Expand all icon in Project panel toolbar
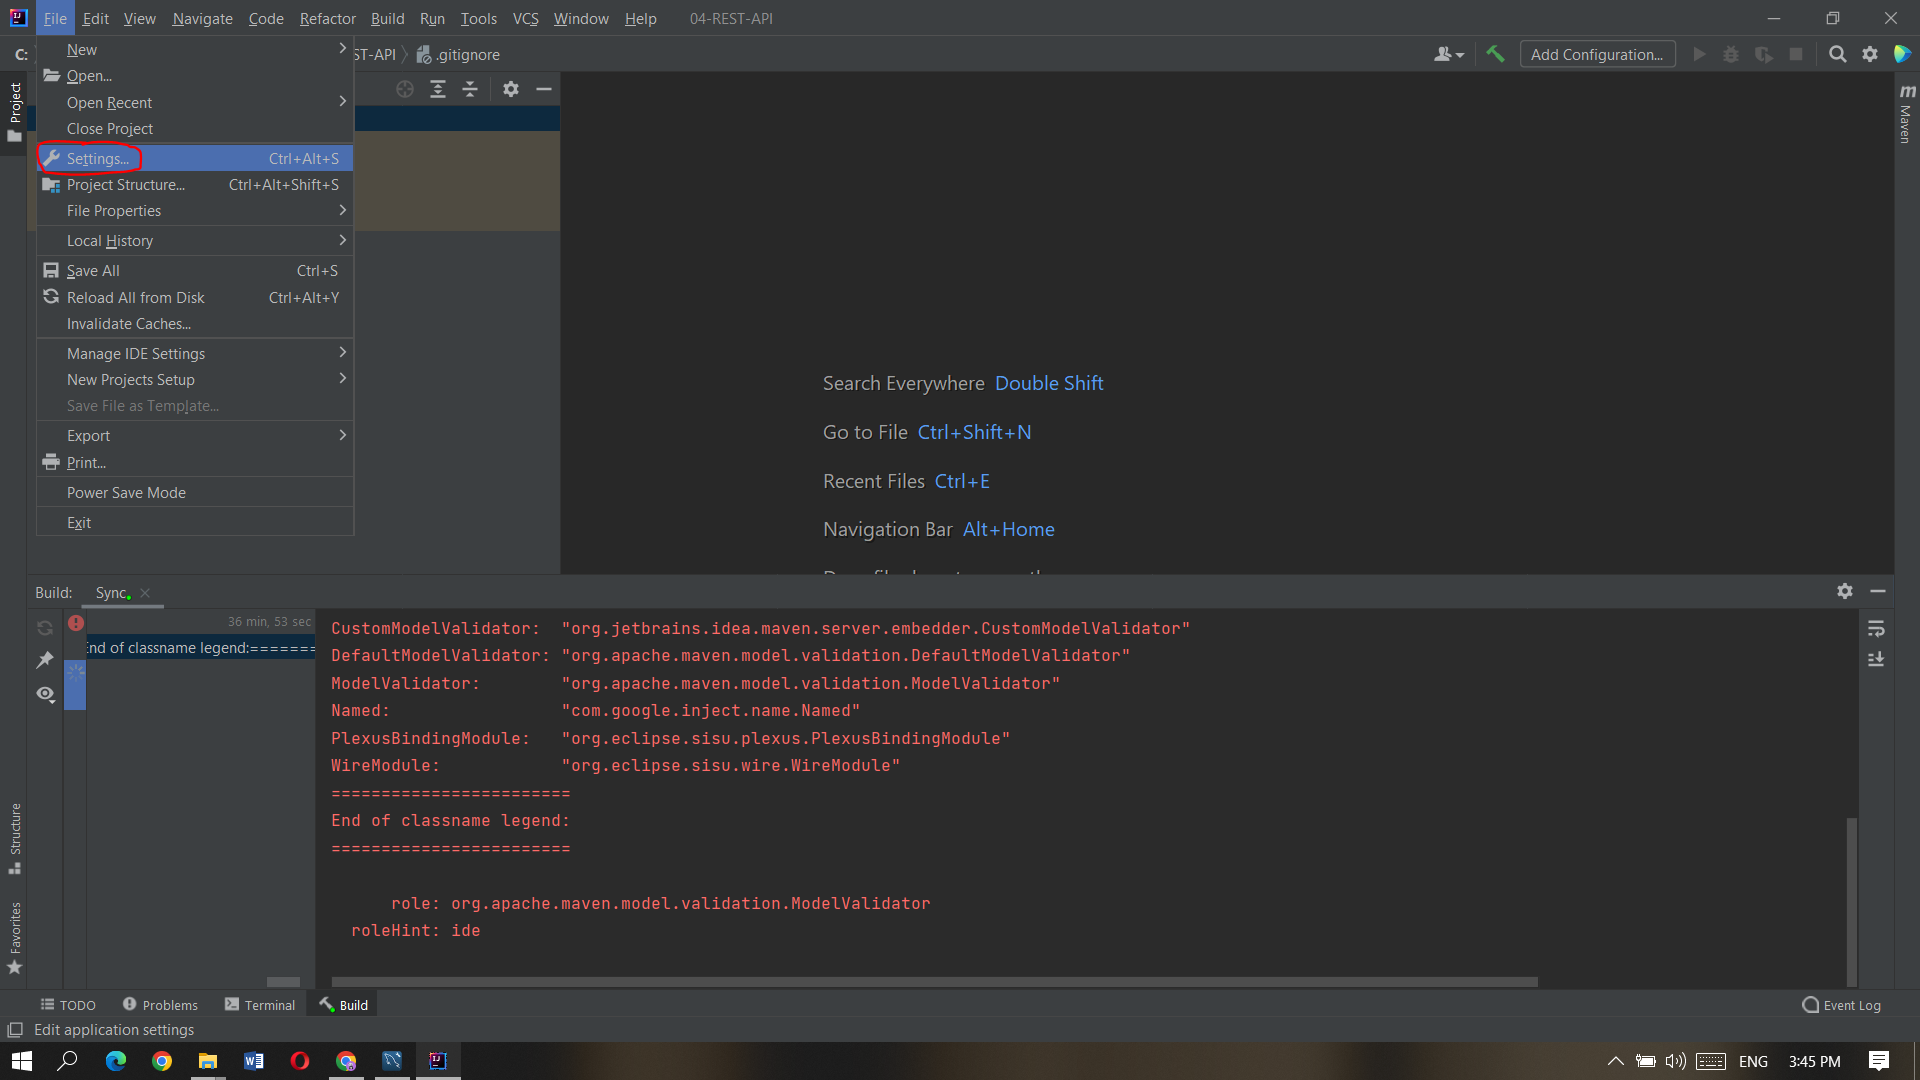The width and height of the screenshot is (1920, 1080). (x=438, y=89)
